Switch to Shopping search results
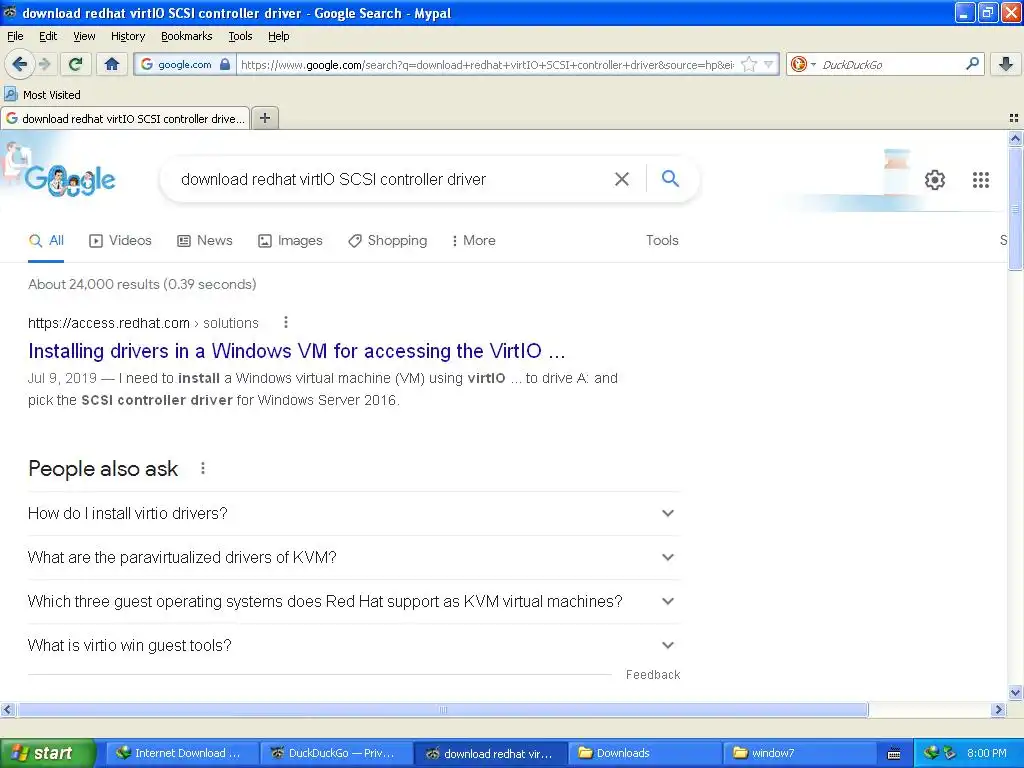 (x=387, y=240)
